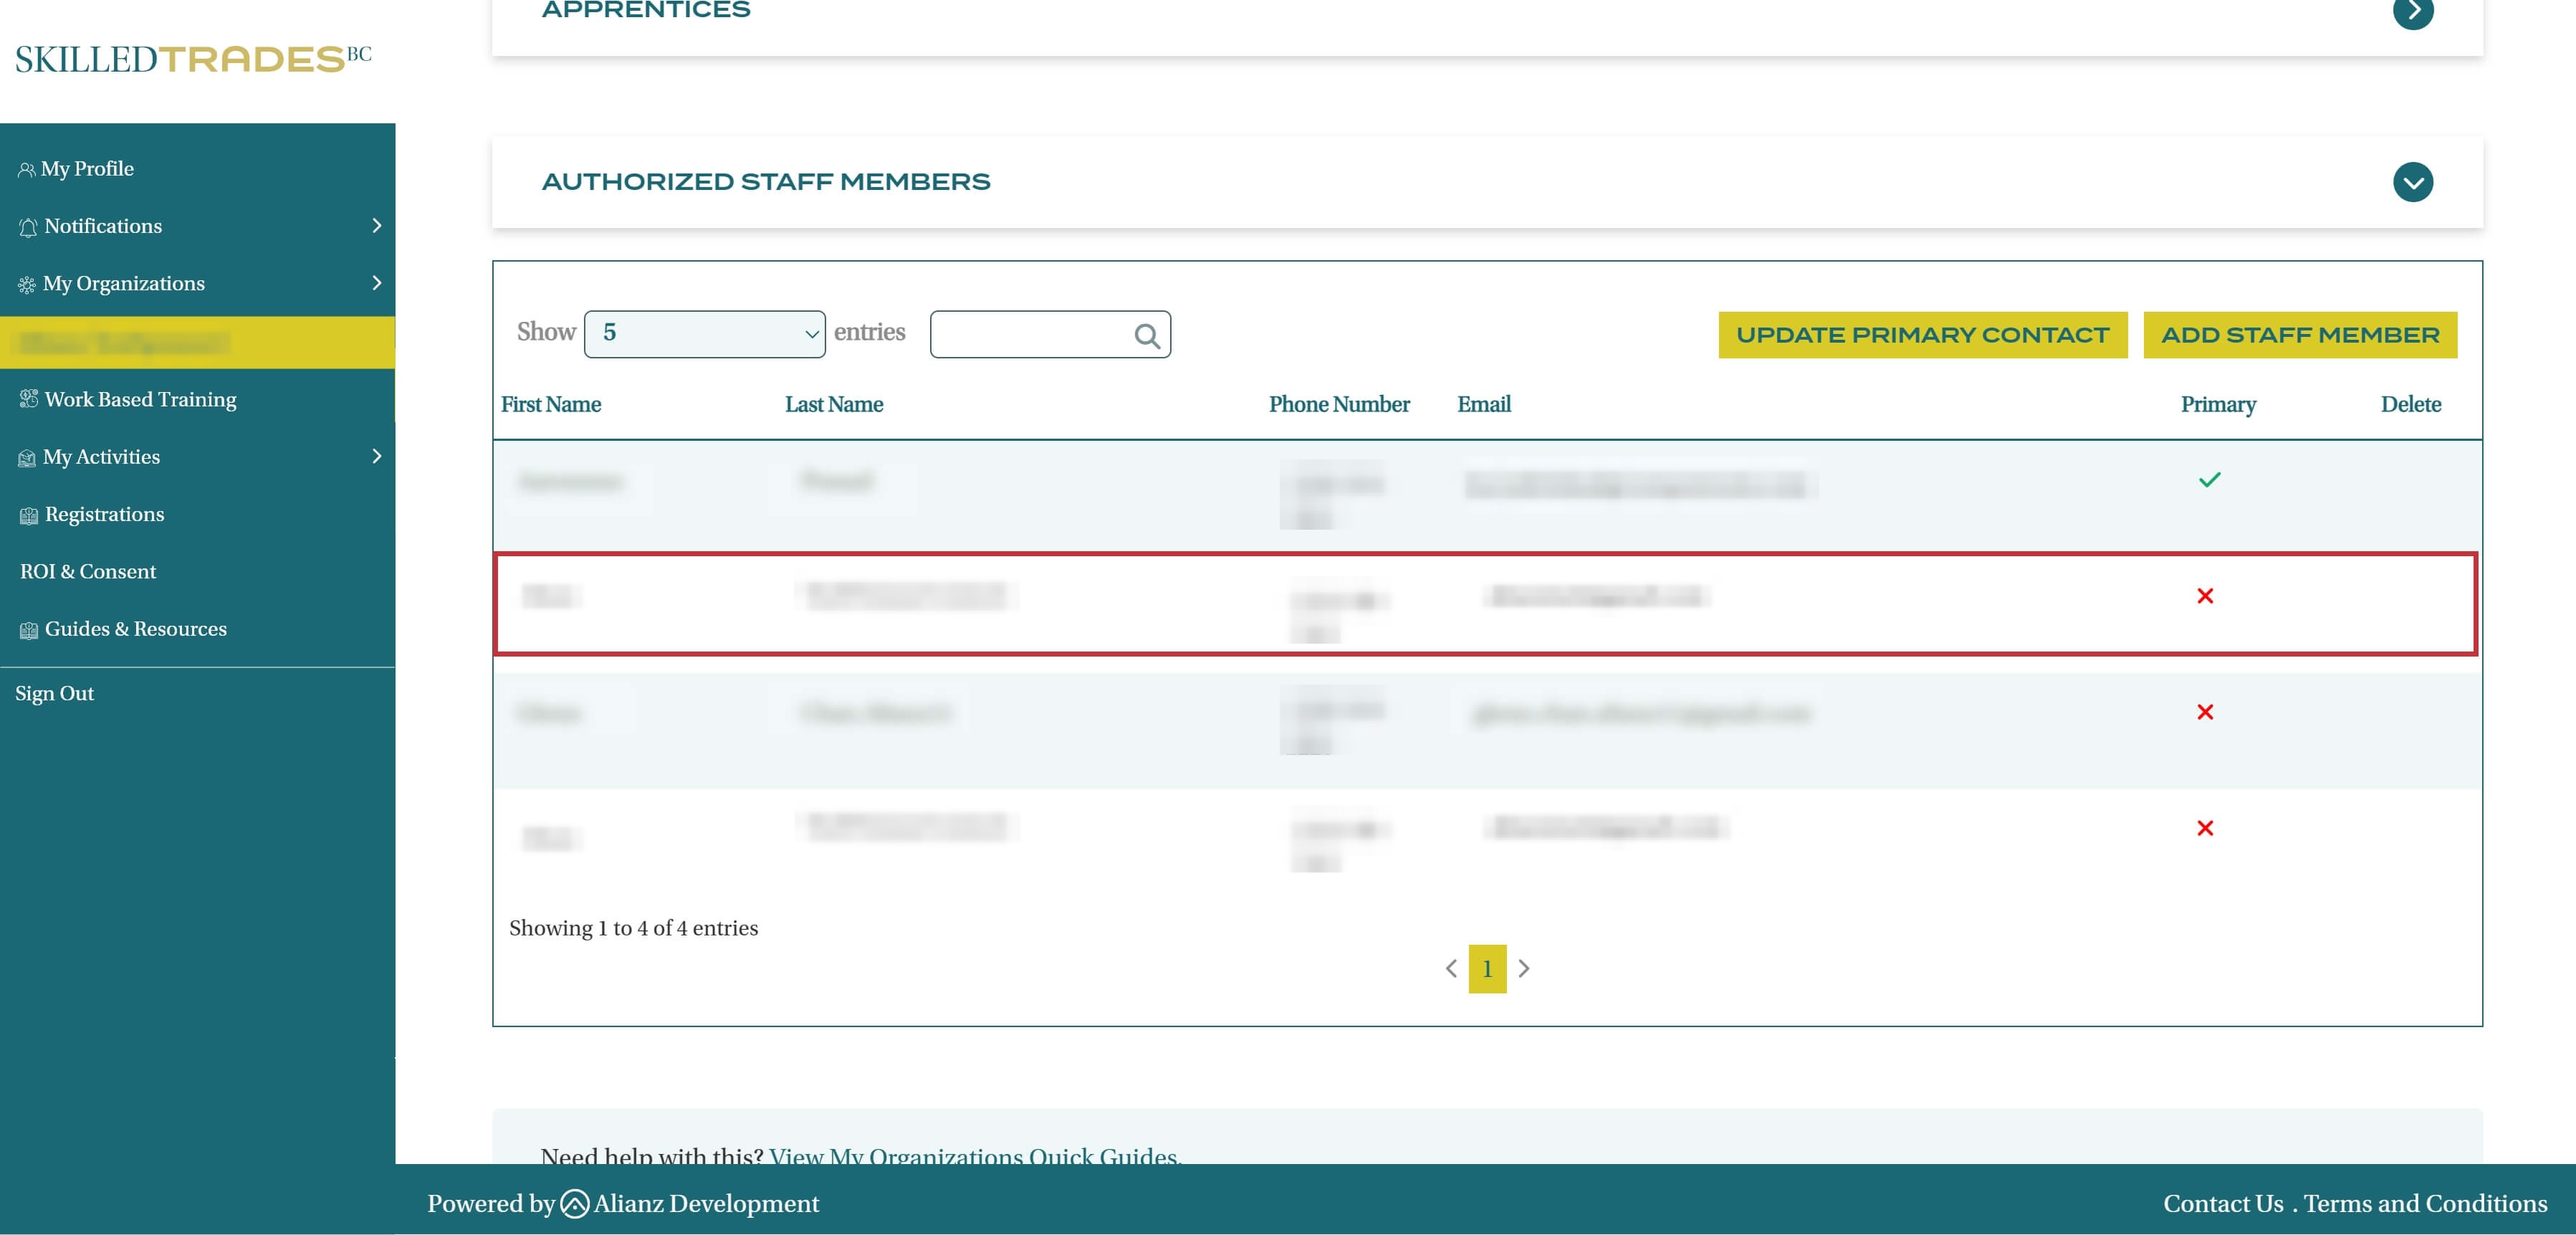This screenshot has height=1235, width=2576.
Task: Click the staff search input field
Action: pos(1030,334)
